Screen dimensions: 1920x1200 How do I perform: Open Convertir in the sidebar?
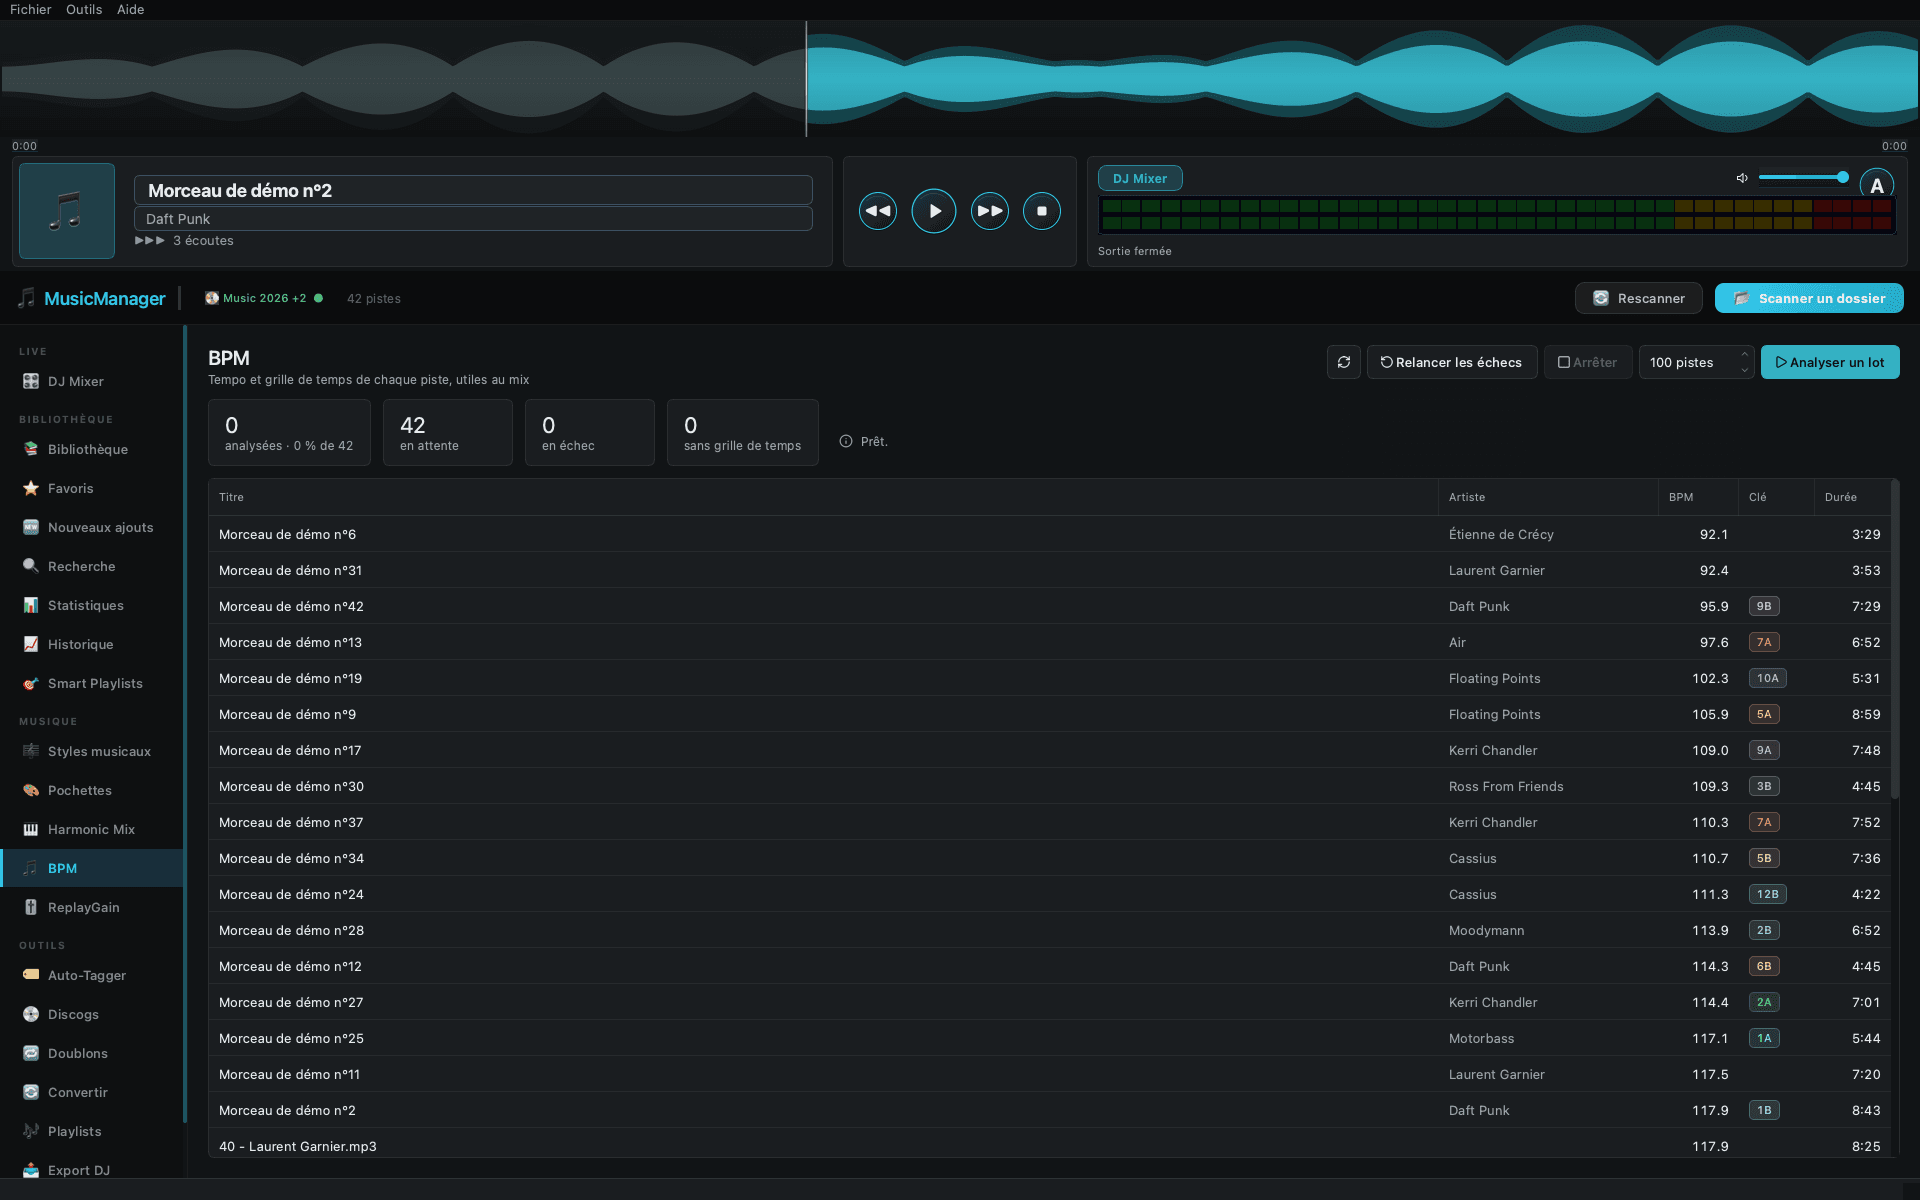click(92, 1092)
